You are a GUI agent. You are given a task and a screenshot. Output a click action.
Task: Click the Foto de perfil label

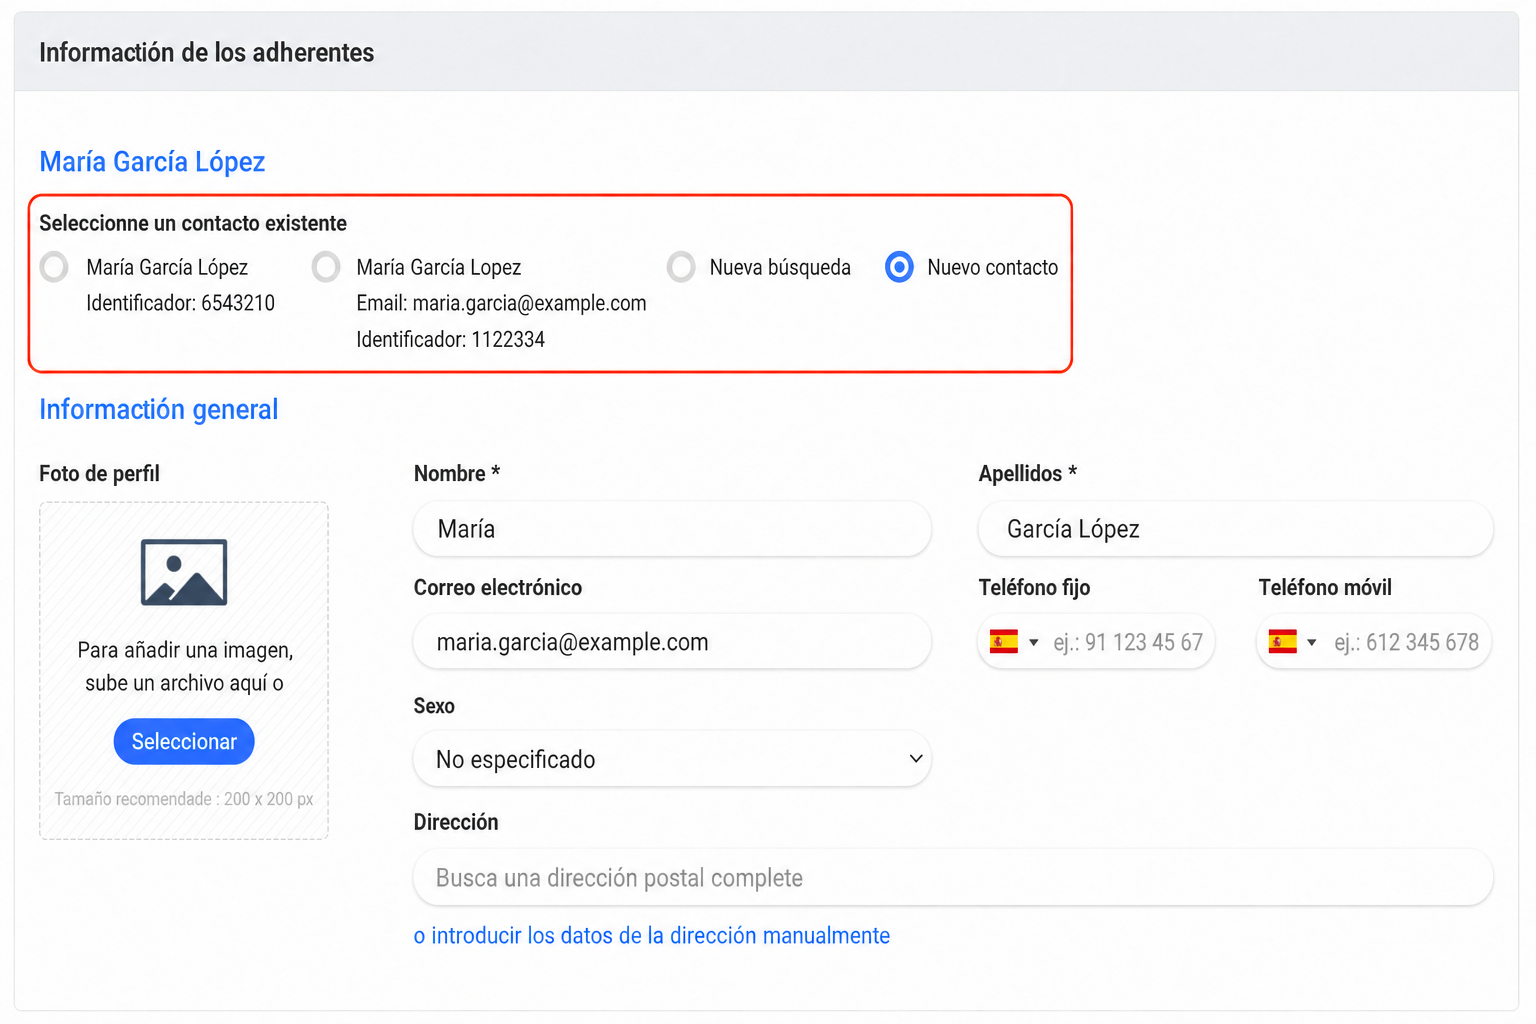tap(99, 474)
